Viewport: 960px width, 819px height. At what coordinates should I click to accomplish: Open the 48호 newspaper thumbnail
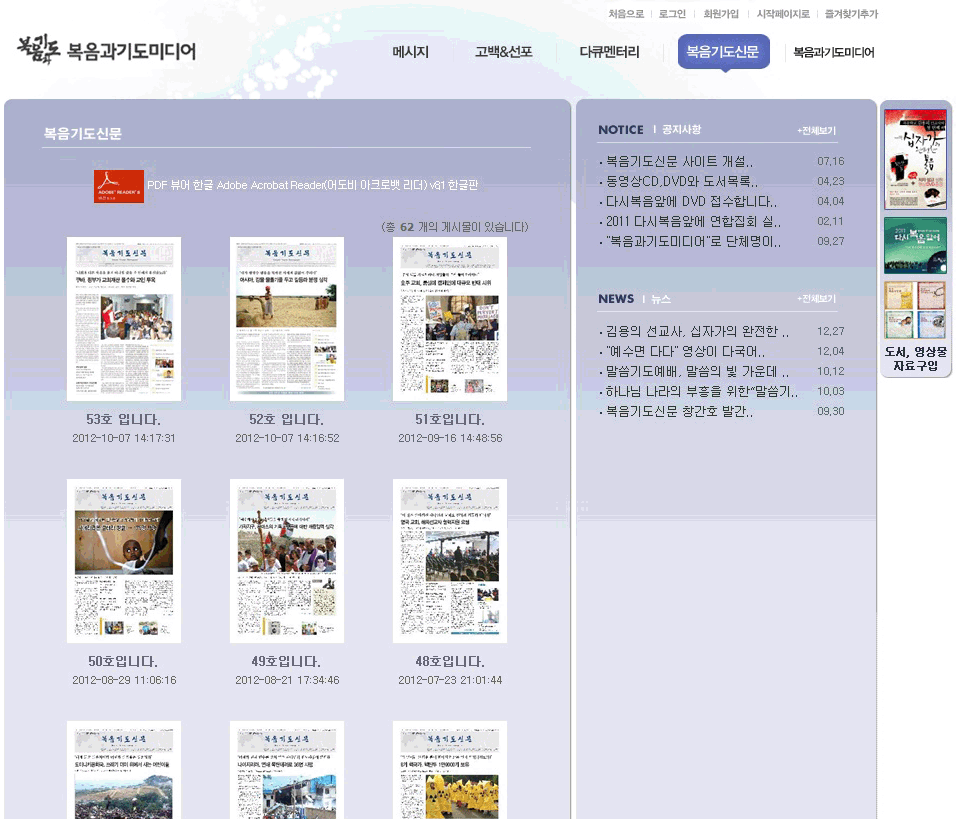click(x=450, y=561)
